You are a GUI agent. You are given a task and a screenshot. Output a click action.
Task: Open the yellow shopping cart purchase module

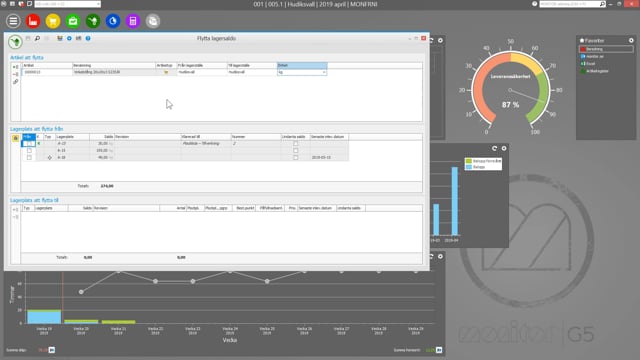[x=53, y=21]
